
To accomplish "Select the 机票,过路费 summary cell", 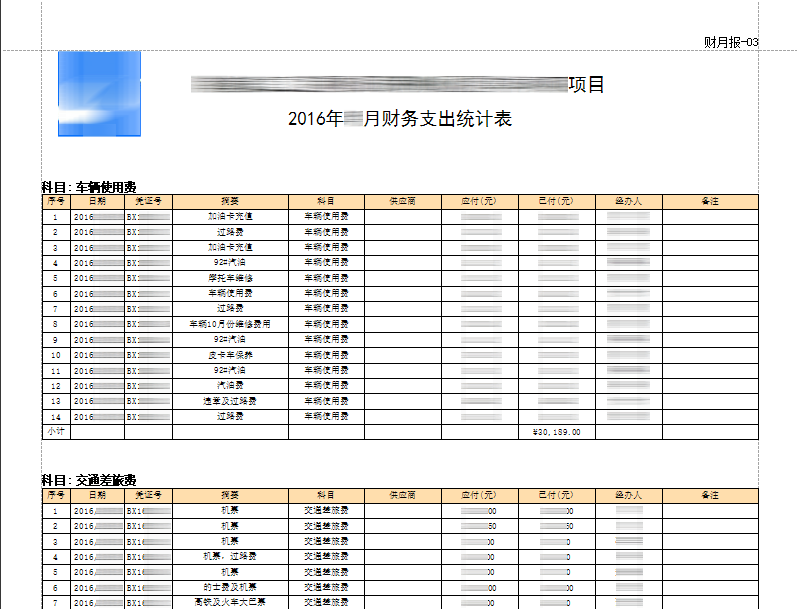I will pos(230,557).
